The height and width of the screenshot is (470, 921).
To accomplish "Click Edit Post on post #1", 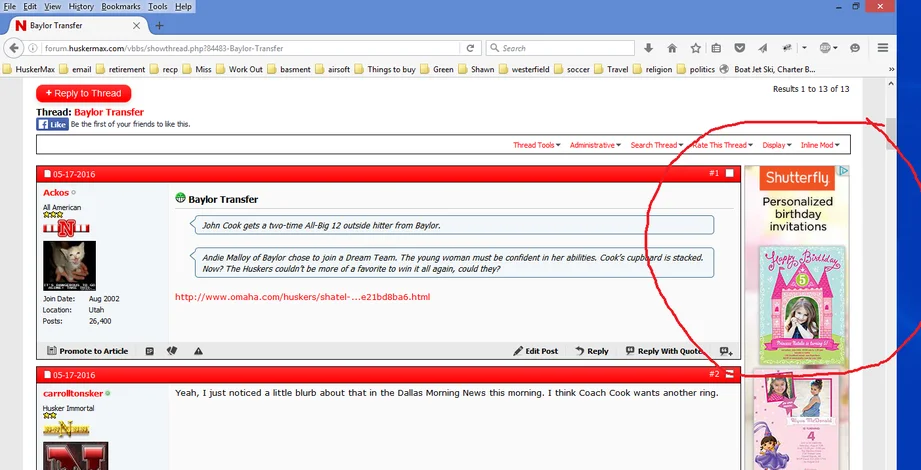I will pyautogui.click(x=536, y=351).
